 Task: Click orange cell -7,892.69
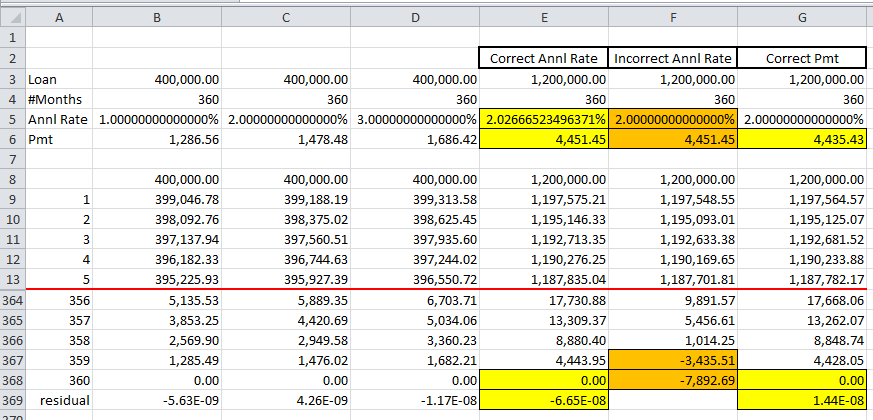(673, 380)
